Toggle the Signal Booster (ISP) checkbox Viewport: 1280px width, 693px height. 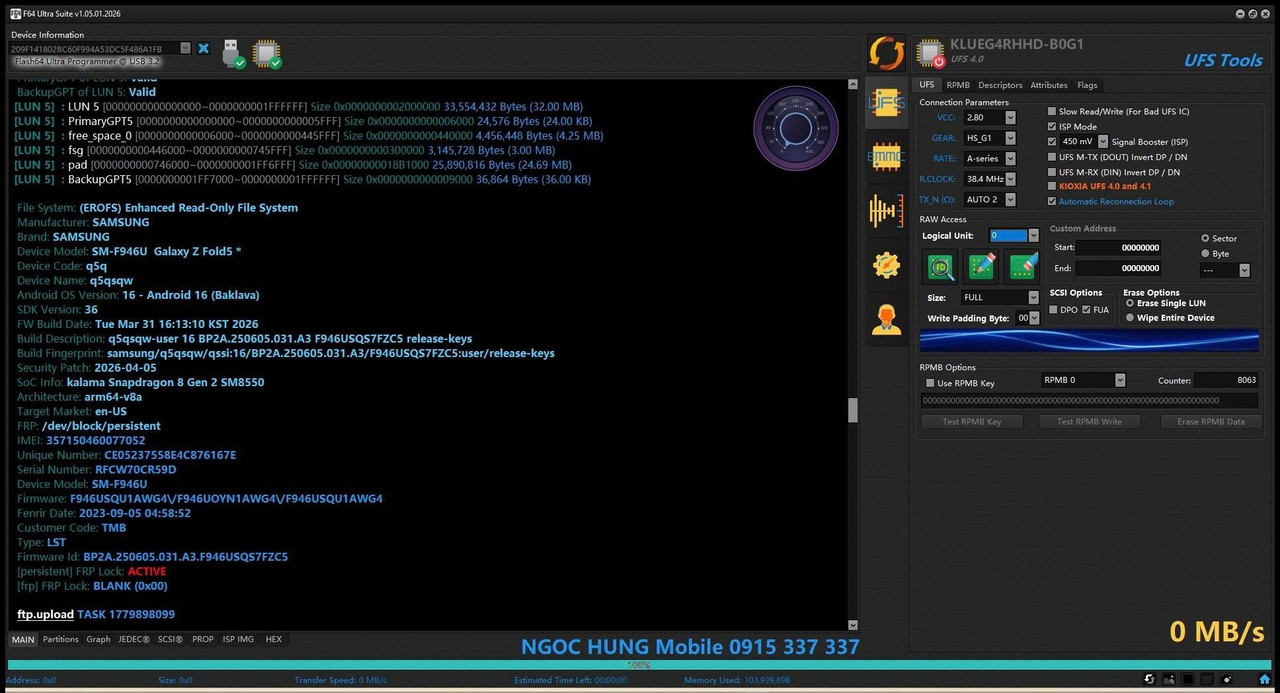tap(1051, 141)
